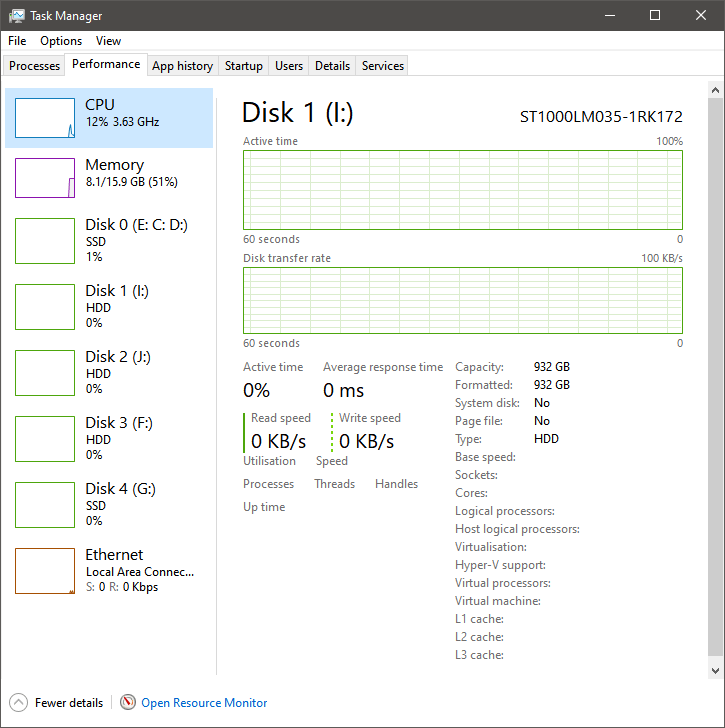725x728 pixels.
Task: Select the Disk 1 (I:) sidebar mini graph
Action: pos(45,307)
